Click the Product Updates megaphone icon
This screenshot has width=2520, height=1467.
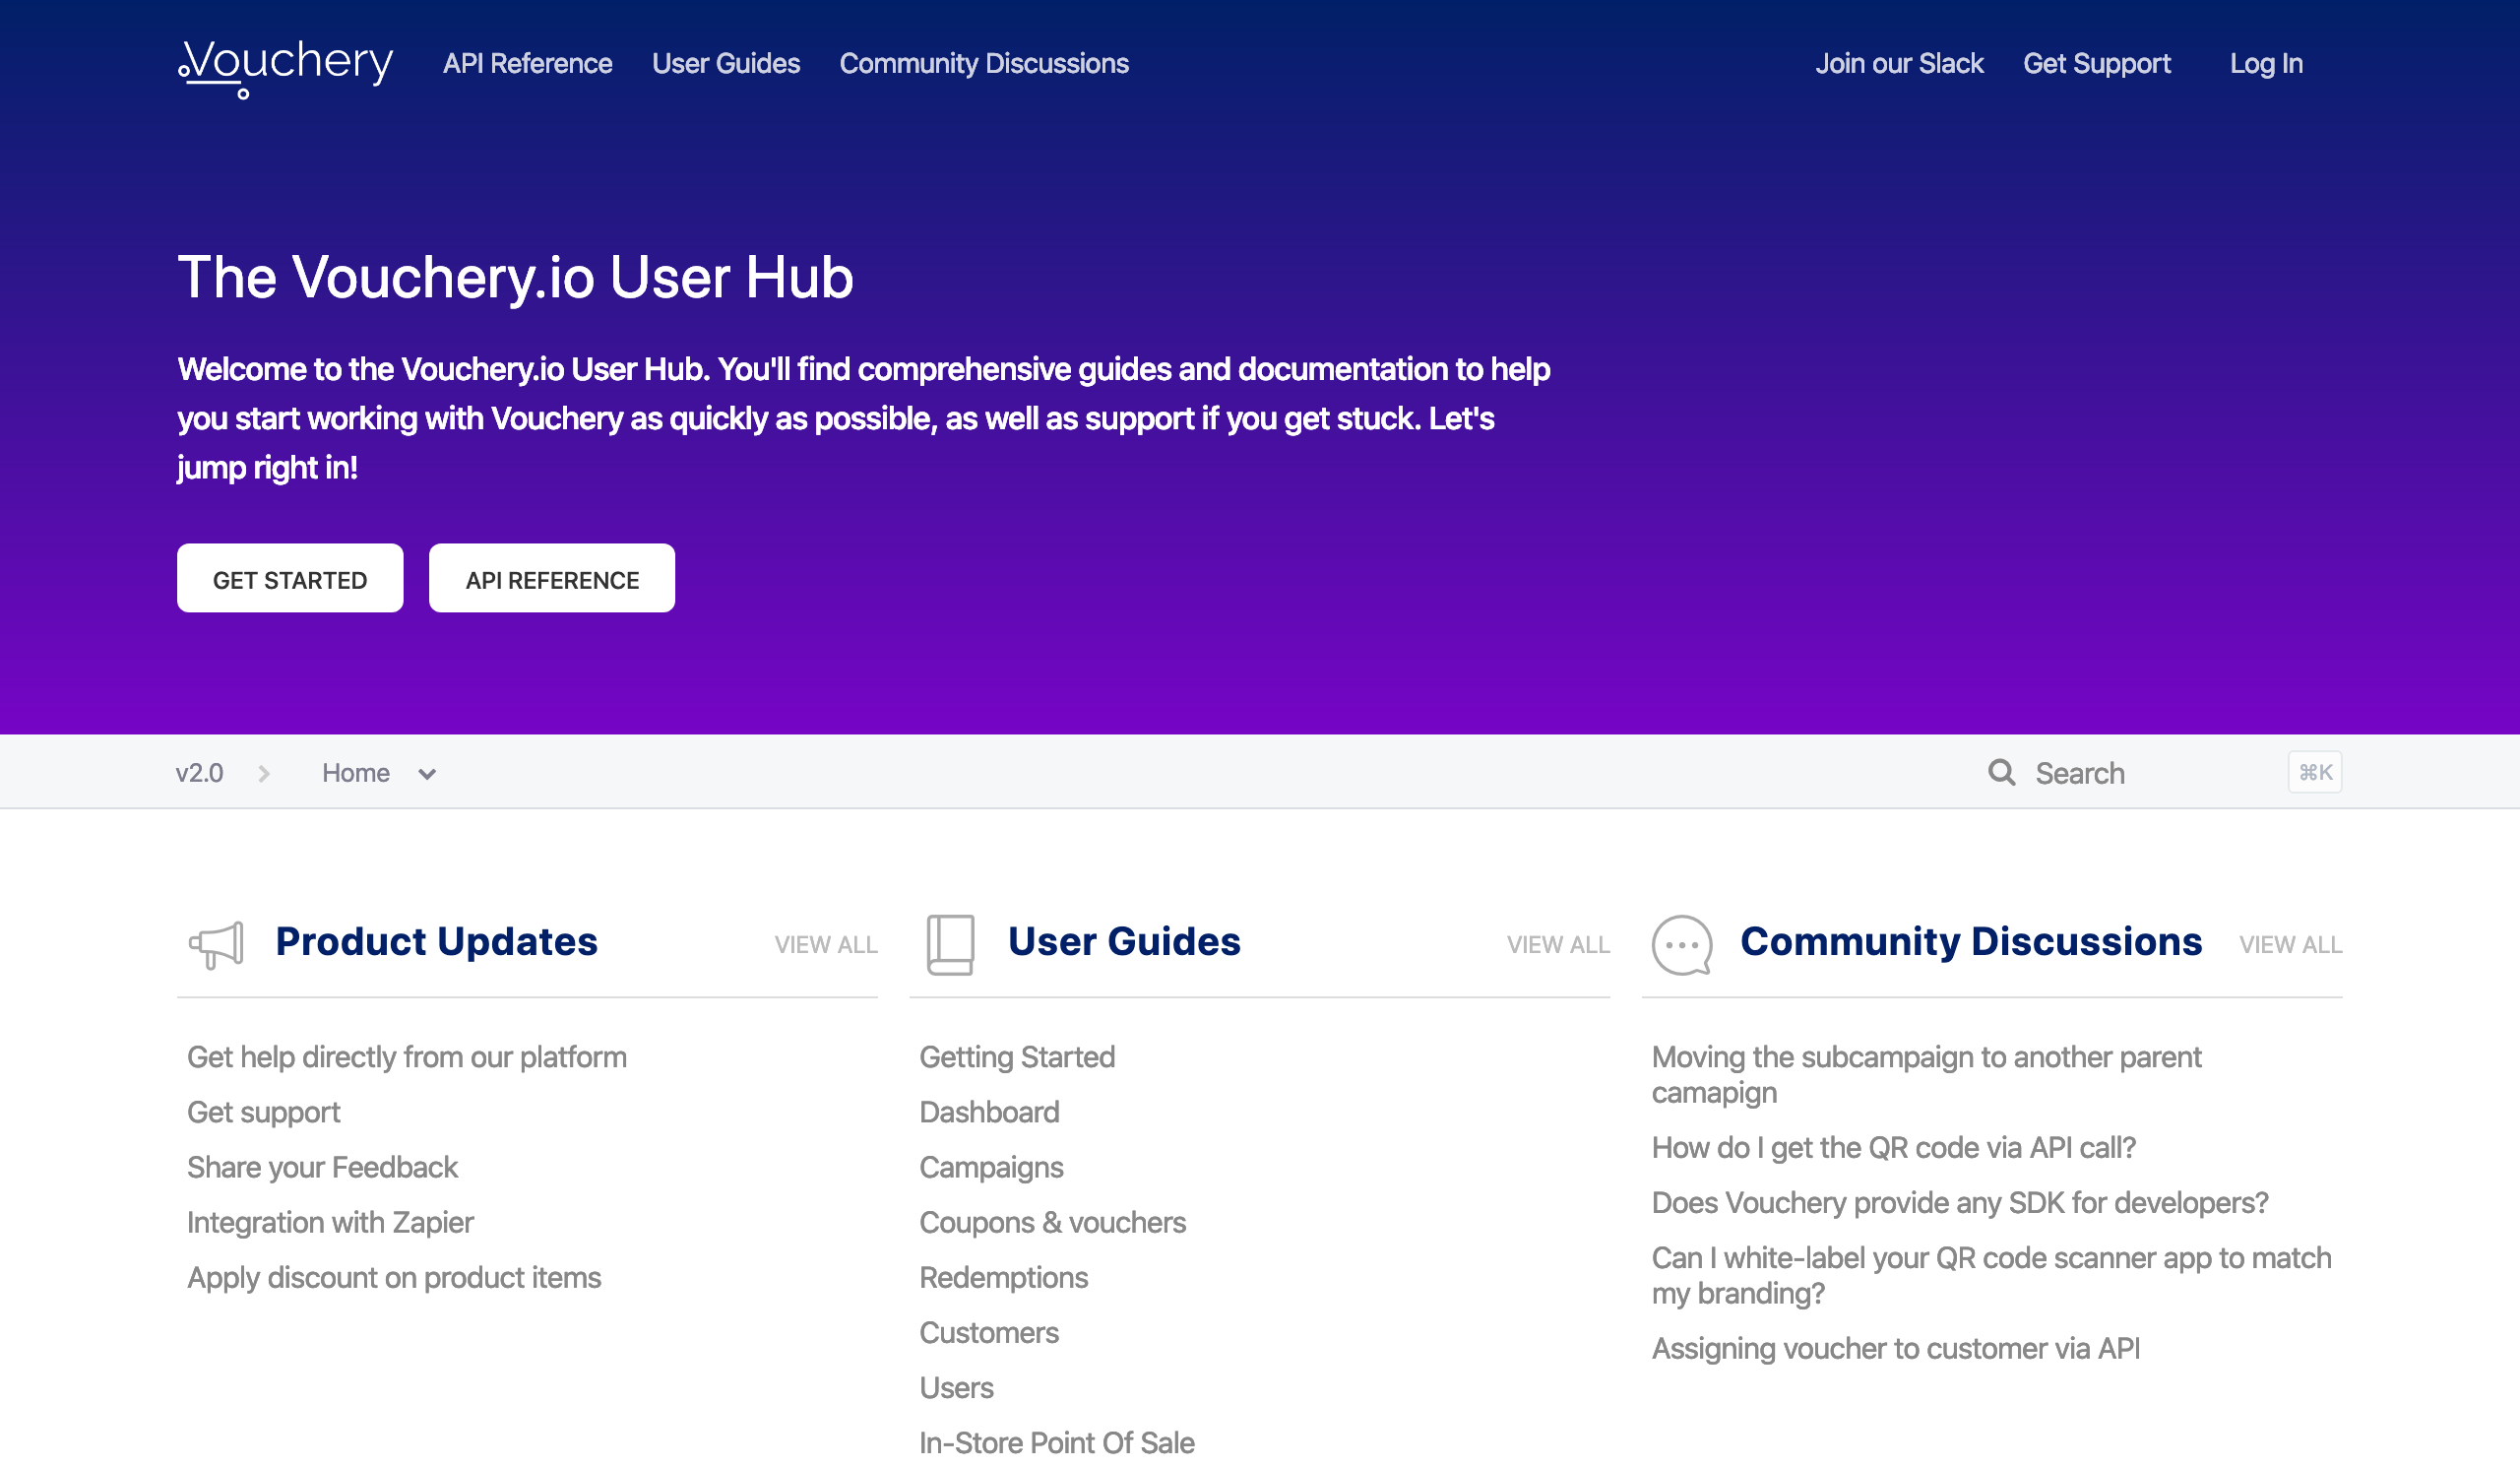pos(217,945)
